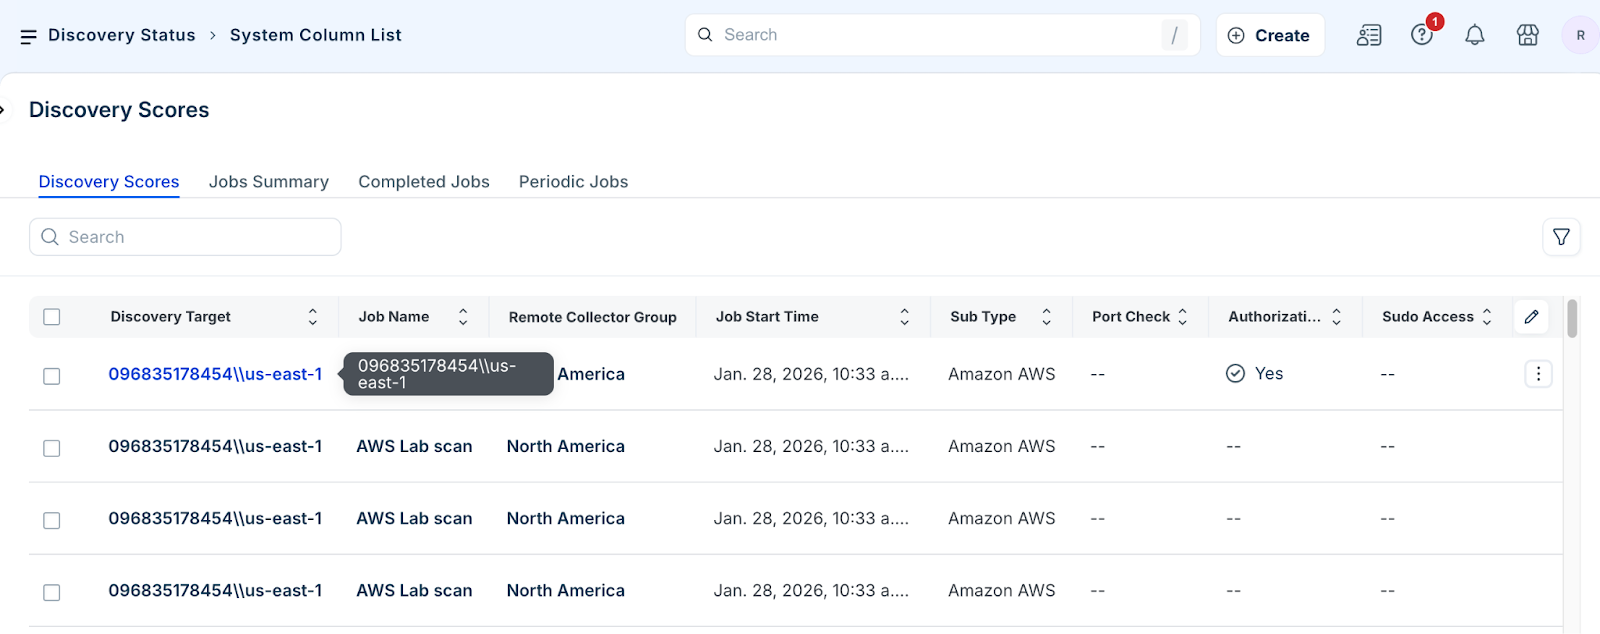Viewport: 1600px width, 634px height.
Task: Select the checkbox in the third row
Action: click(x=52, y=520)
